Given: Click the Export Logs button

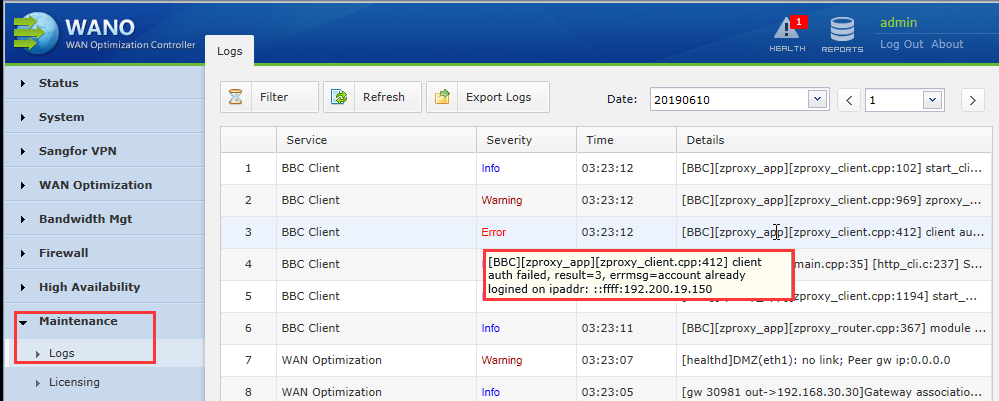Looking at the screenshot, I should (488, 97).
